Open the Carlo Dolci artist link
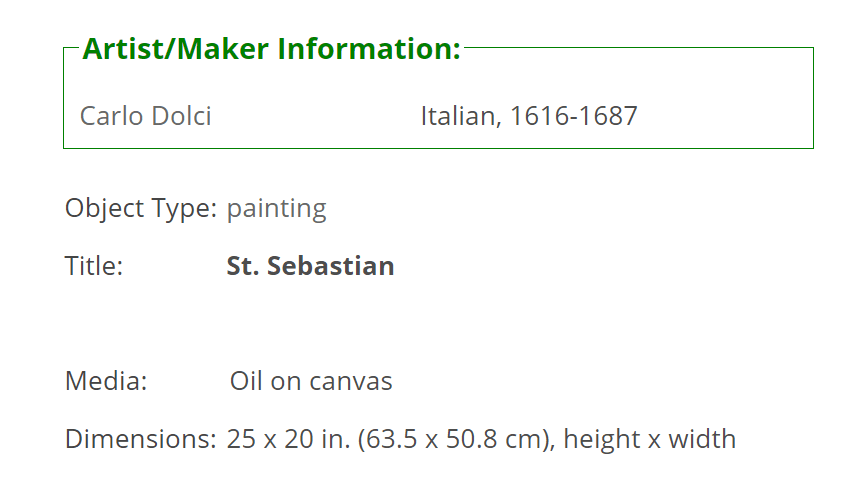Viewport: 861px width, 481px height. (x=146, y=116)
